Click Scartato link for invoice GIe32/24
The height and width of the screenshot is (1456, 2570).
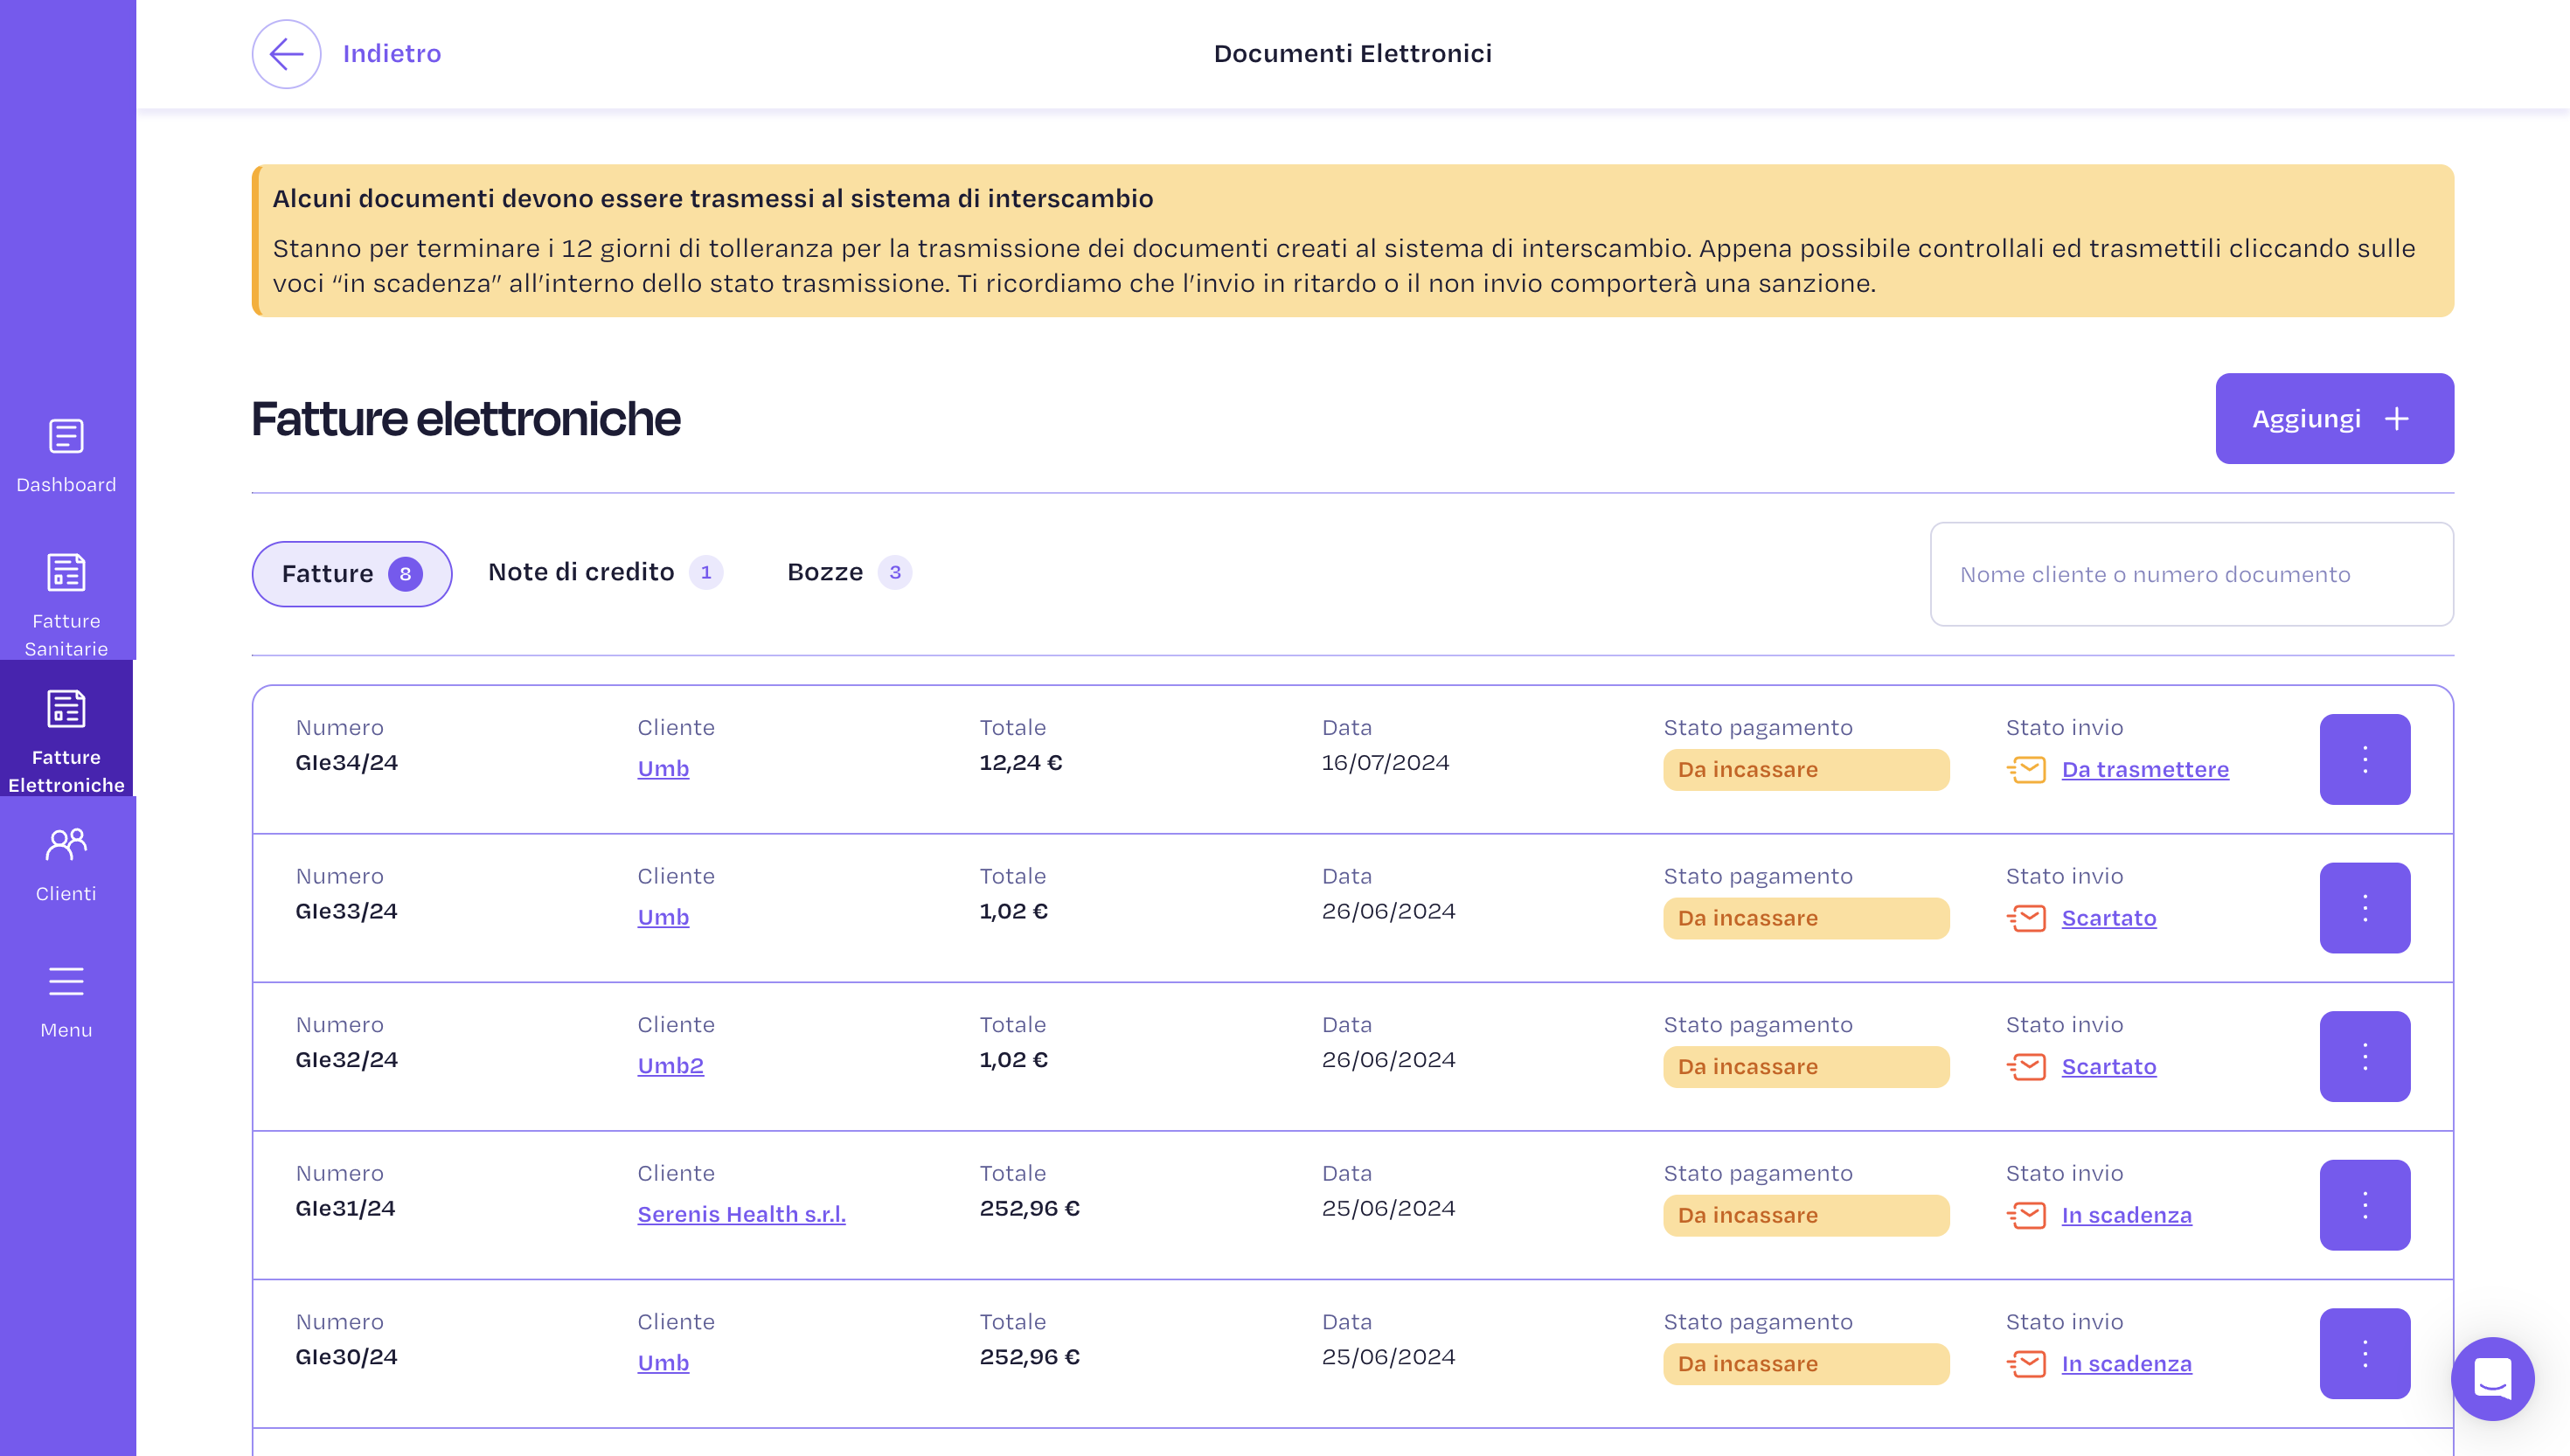click(2108, 1067)
